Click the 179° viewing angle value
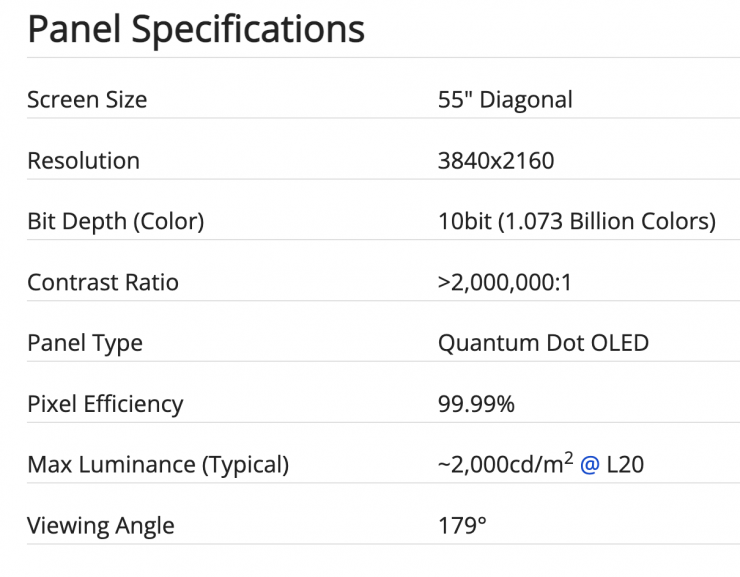Image resolution: width=740 pixels, height=577 pixels. (x=462, y=526)
